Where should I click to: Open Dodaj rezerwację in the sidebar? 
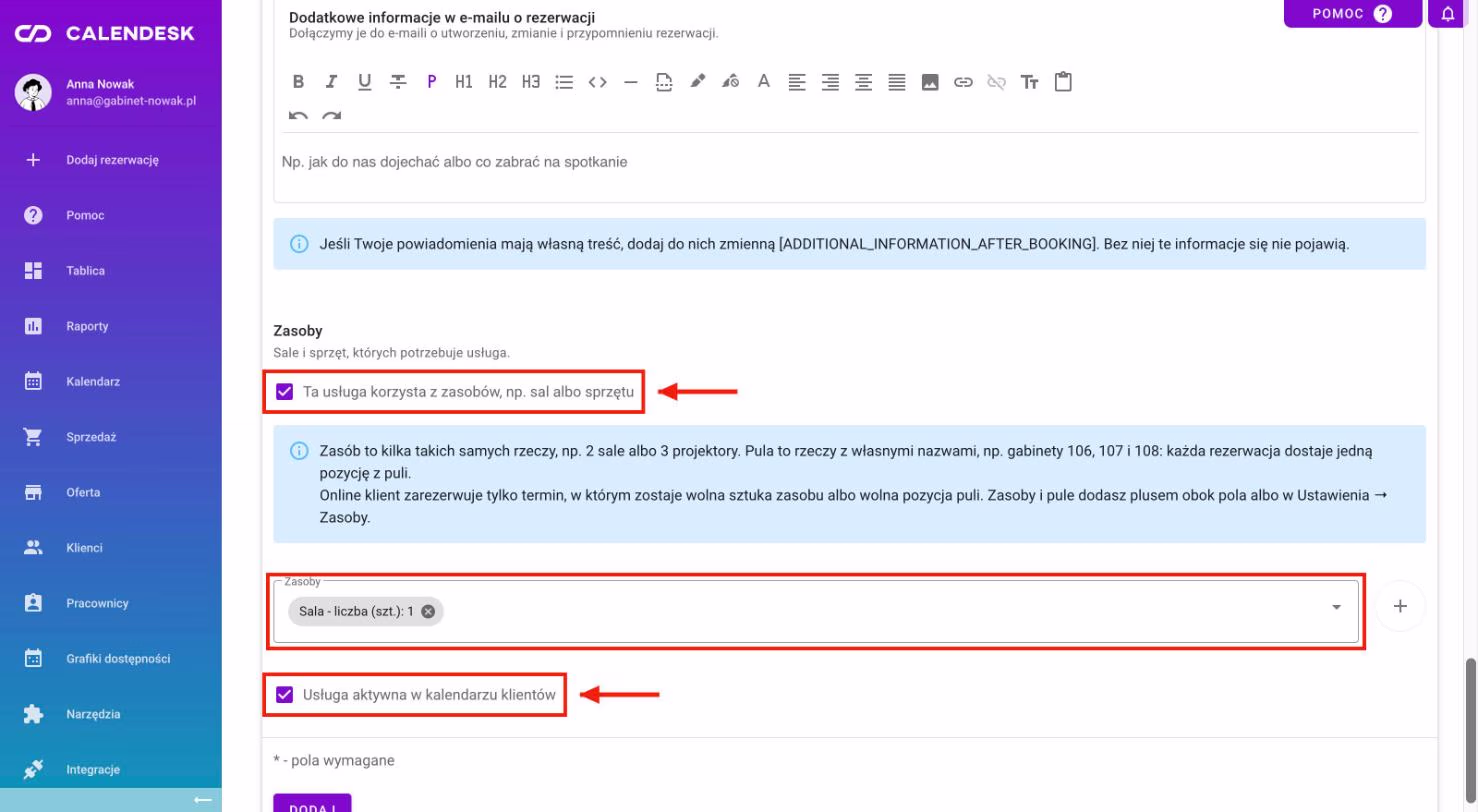[x=111, y=160]
